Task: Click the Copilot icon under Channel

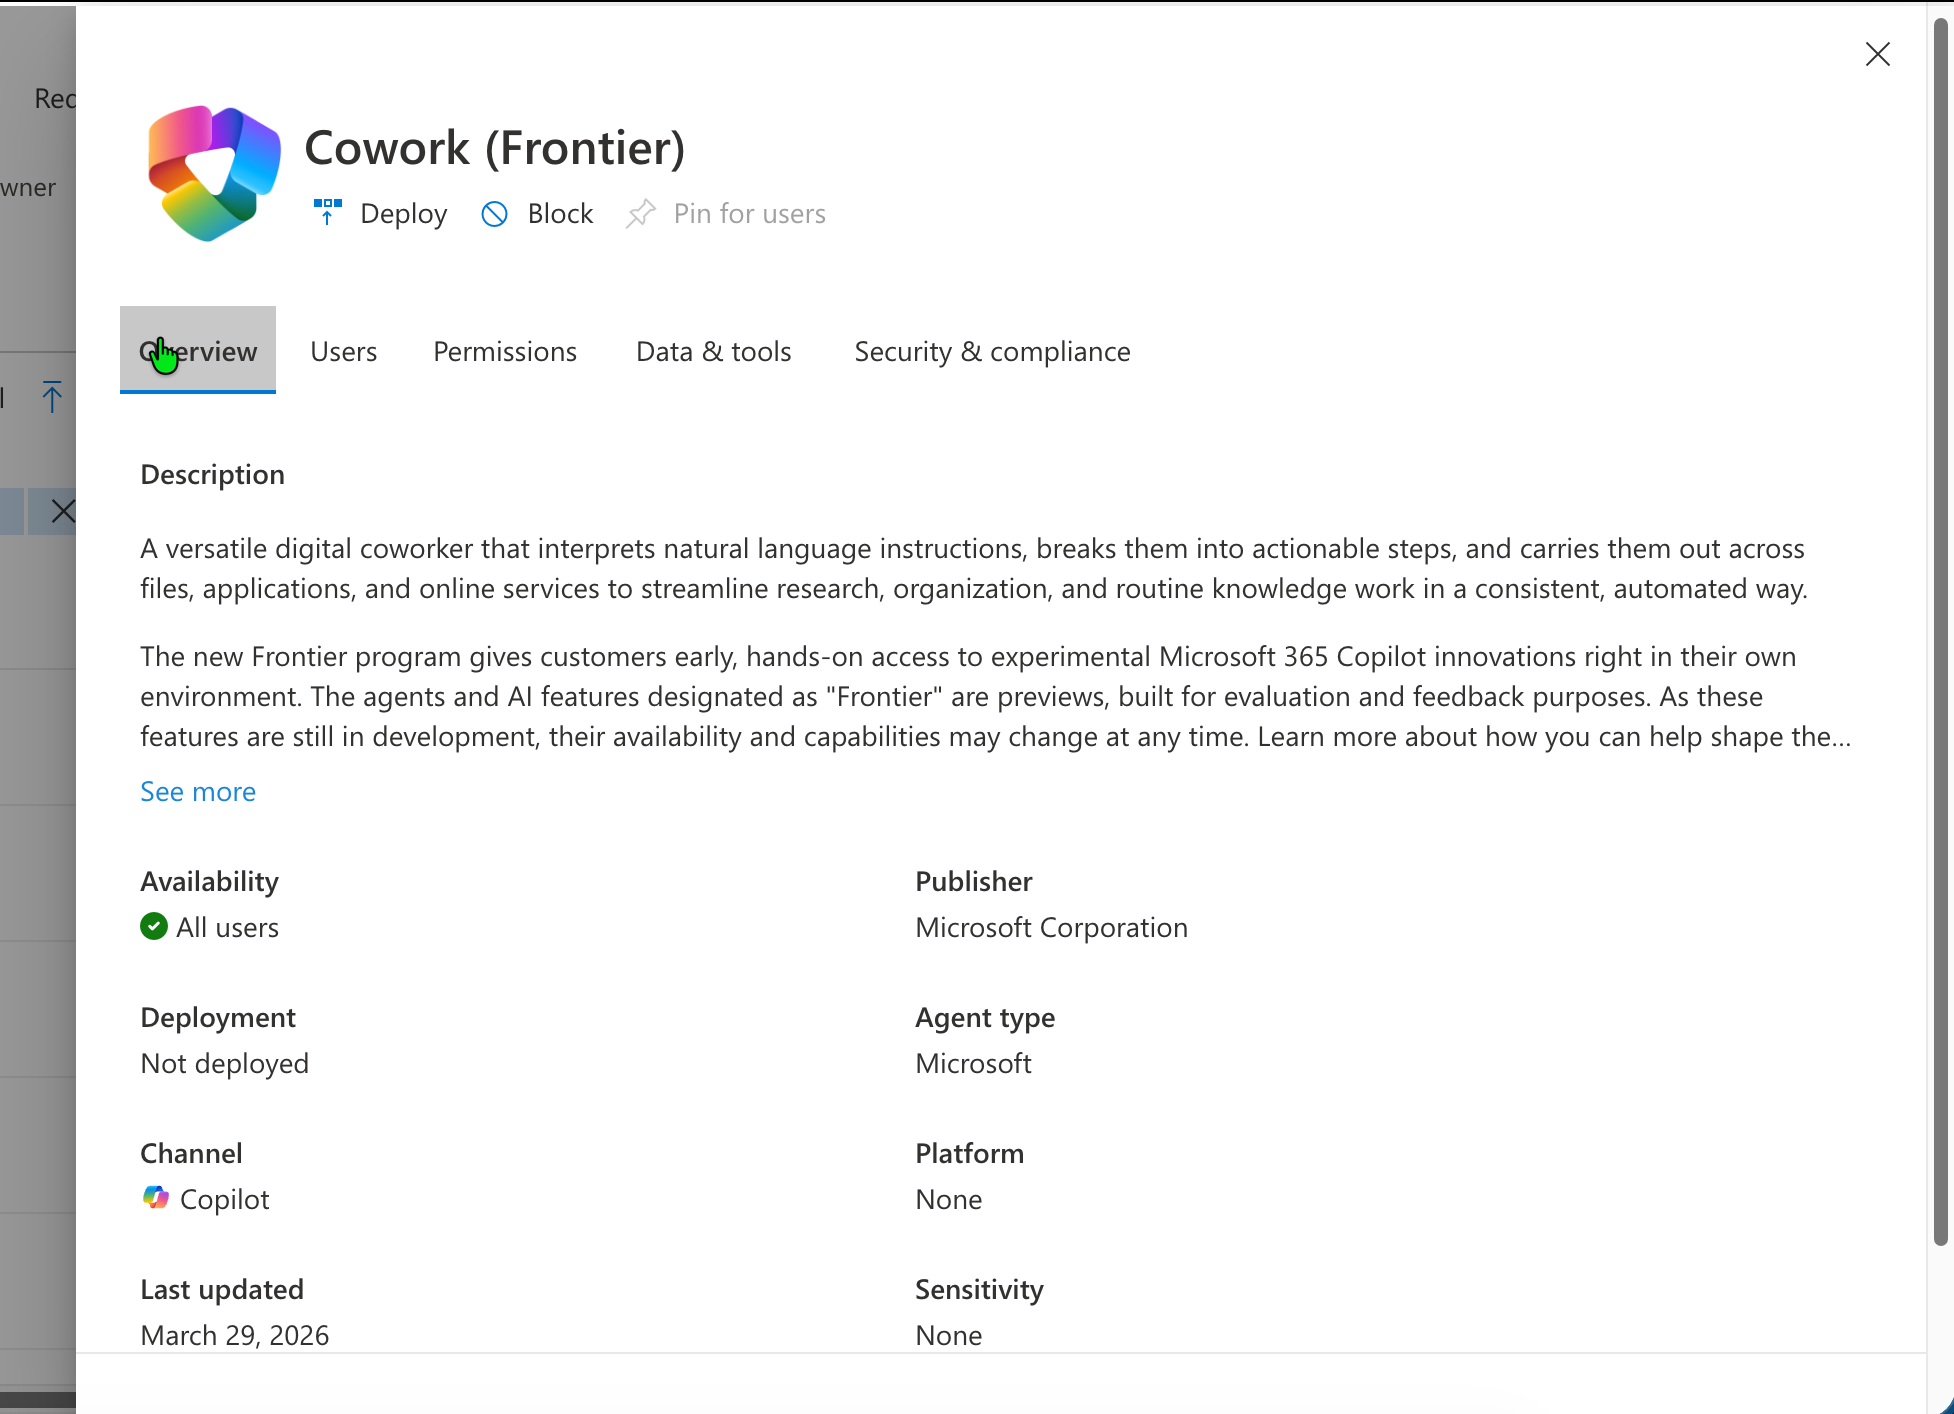Action: click(156, 1198)
